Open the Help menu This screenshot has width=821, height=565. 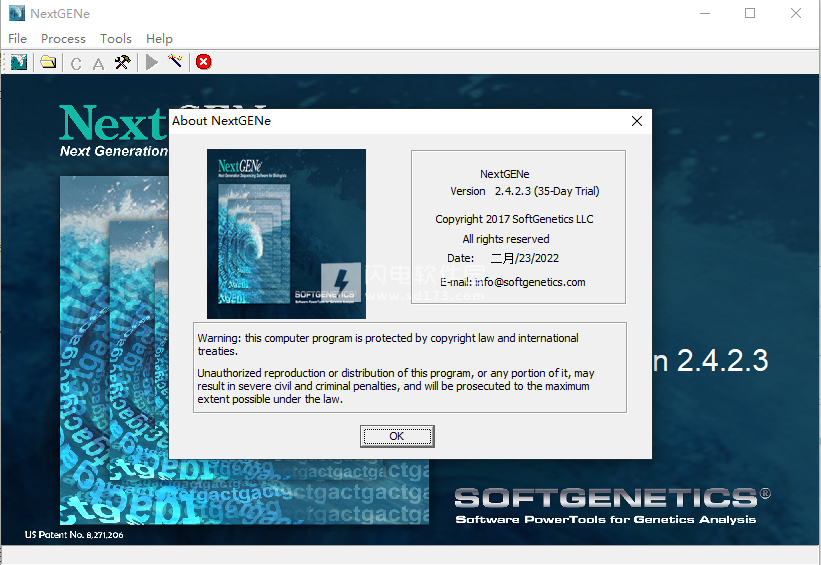(x=159, y=39)
